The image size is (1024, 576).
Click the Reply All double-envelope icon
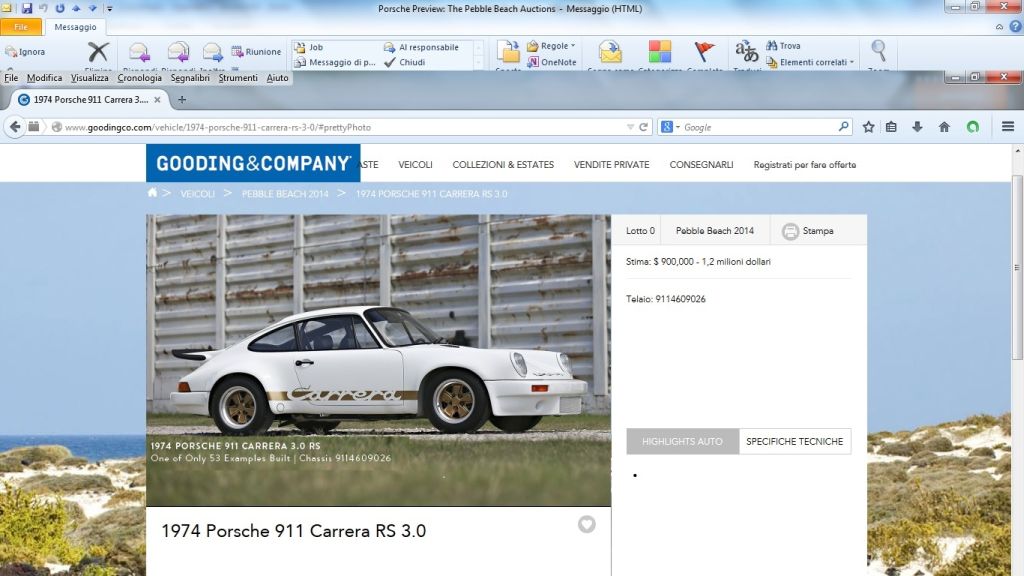click(x=178, y=52)
